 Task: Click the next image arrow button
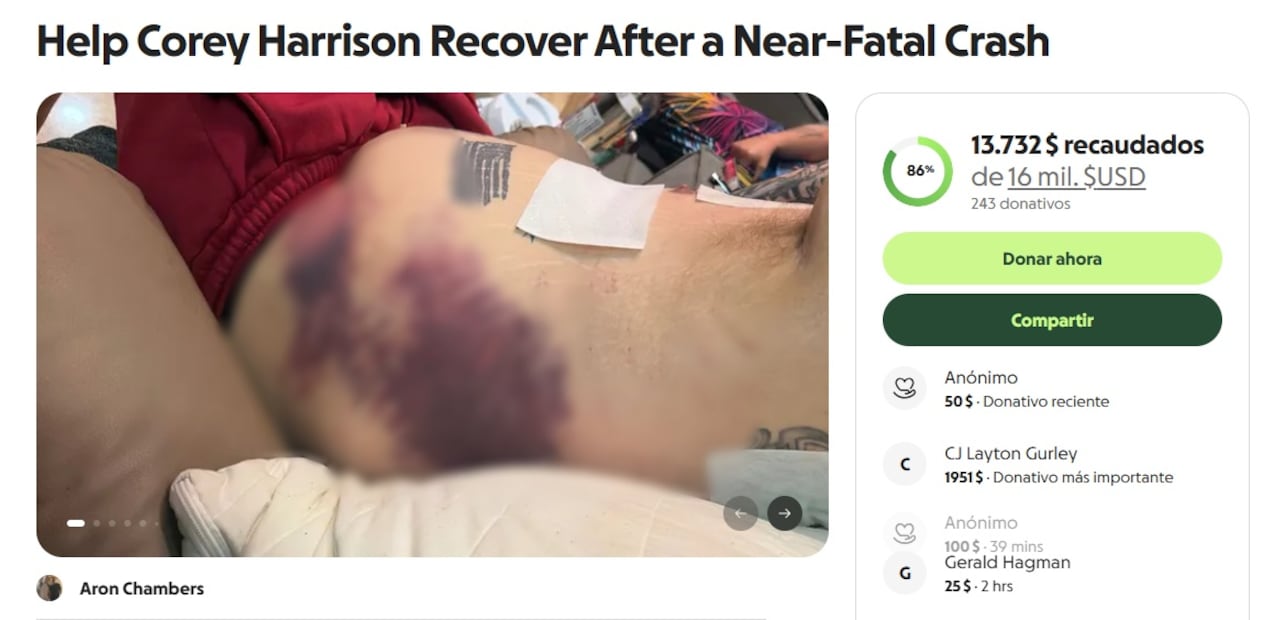(785, 513)
